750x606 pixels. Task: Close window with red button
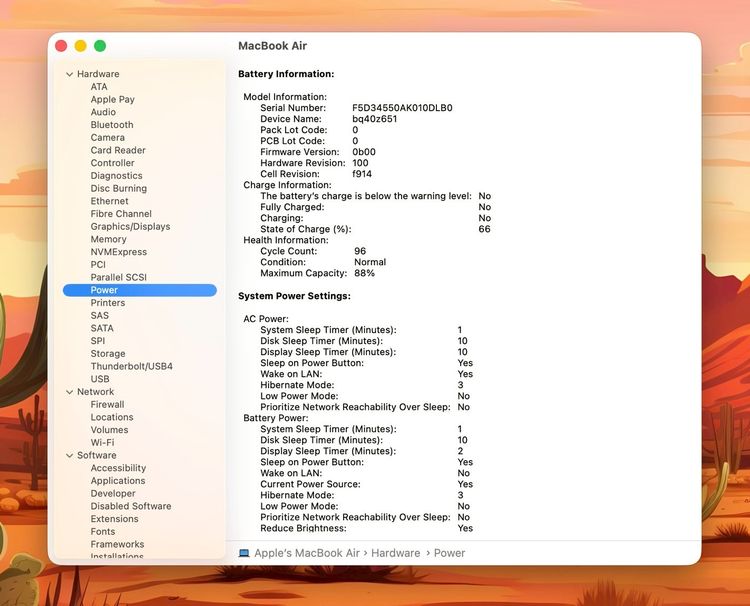point(61,46)
